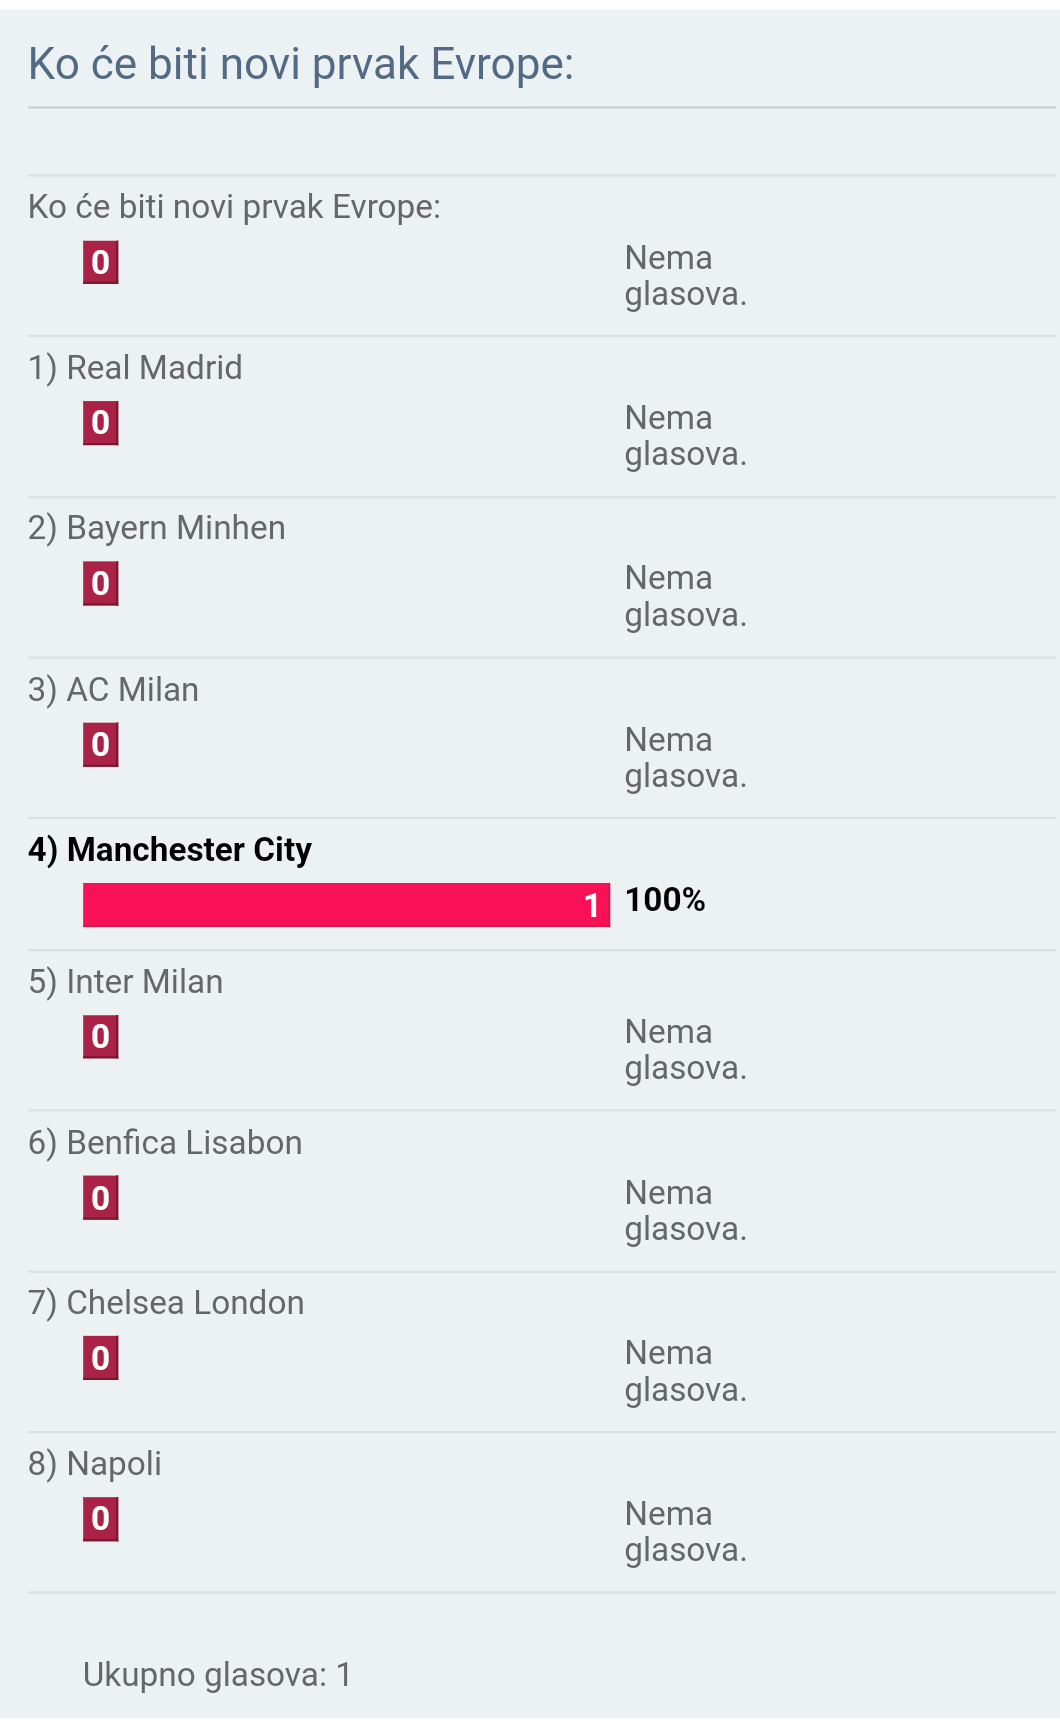Click the zero badge under Benfica Lisabon
Screen dimensions: 1060x1720
101,1198
